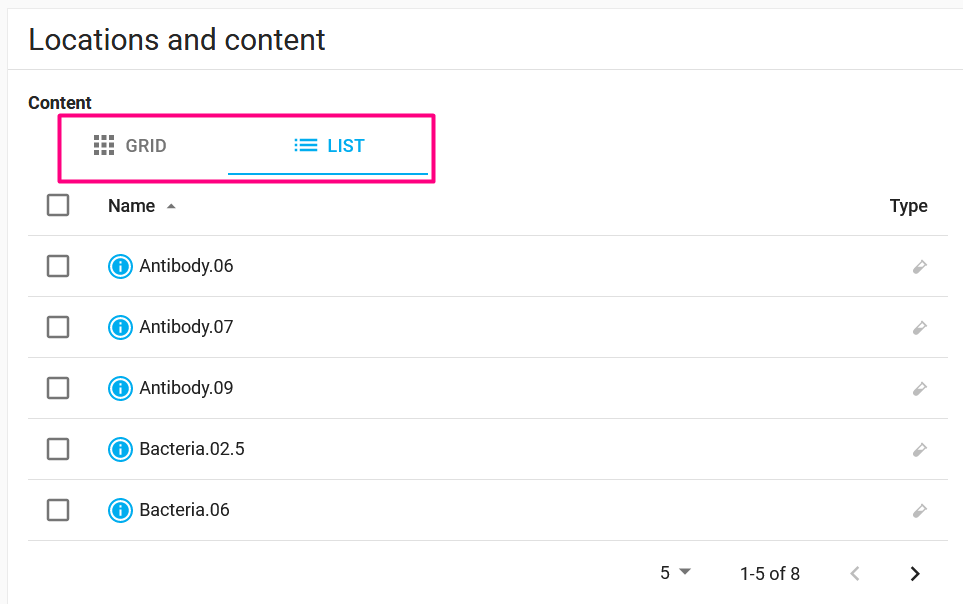Toggle the select-all checkbox in header

[58, 205]
